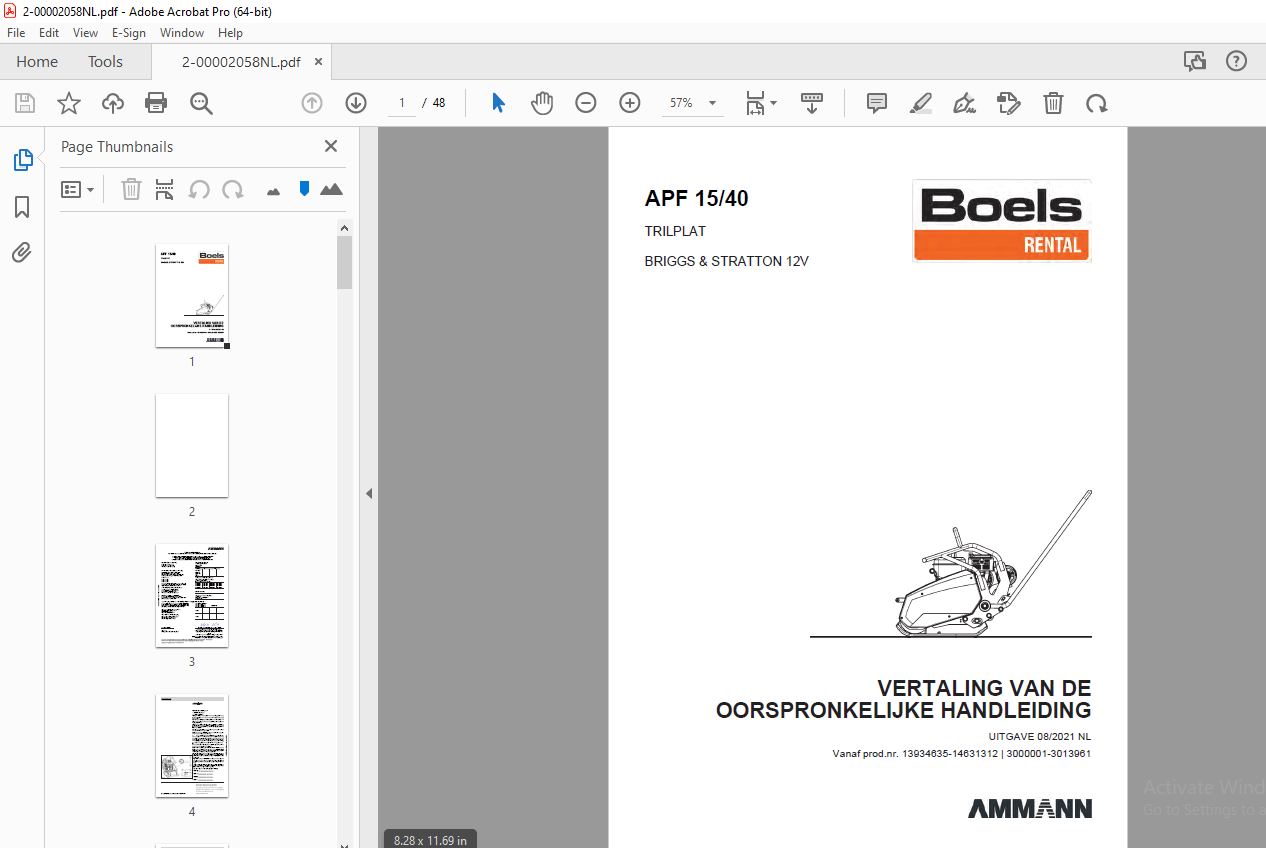This screenshot has height=848, width=1266.
Task: Open the Help menu
Action: click(x=230, y=33)
